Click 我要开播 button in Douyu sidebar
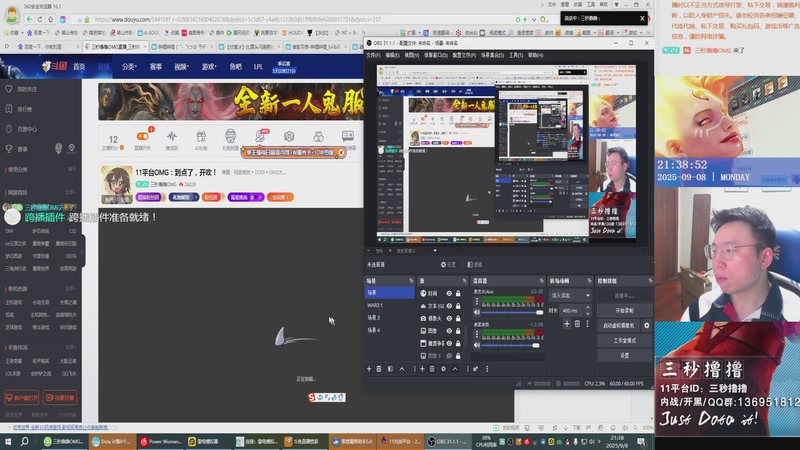800x450 pixels. coord(60,397)
